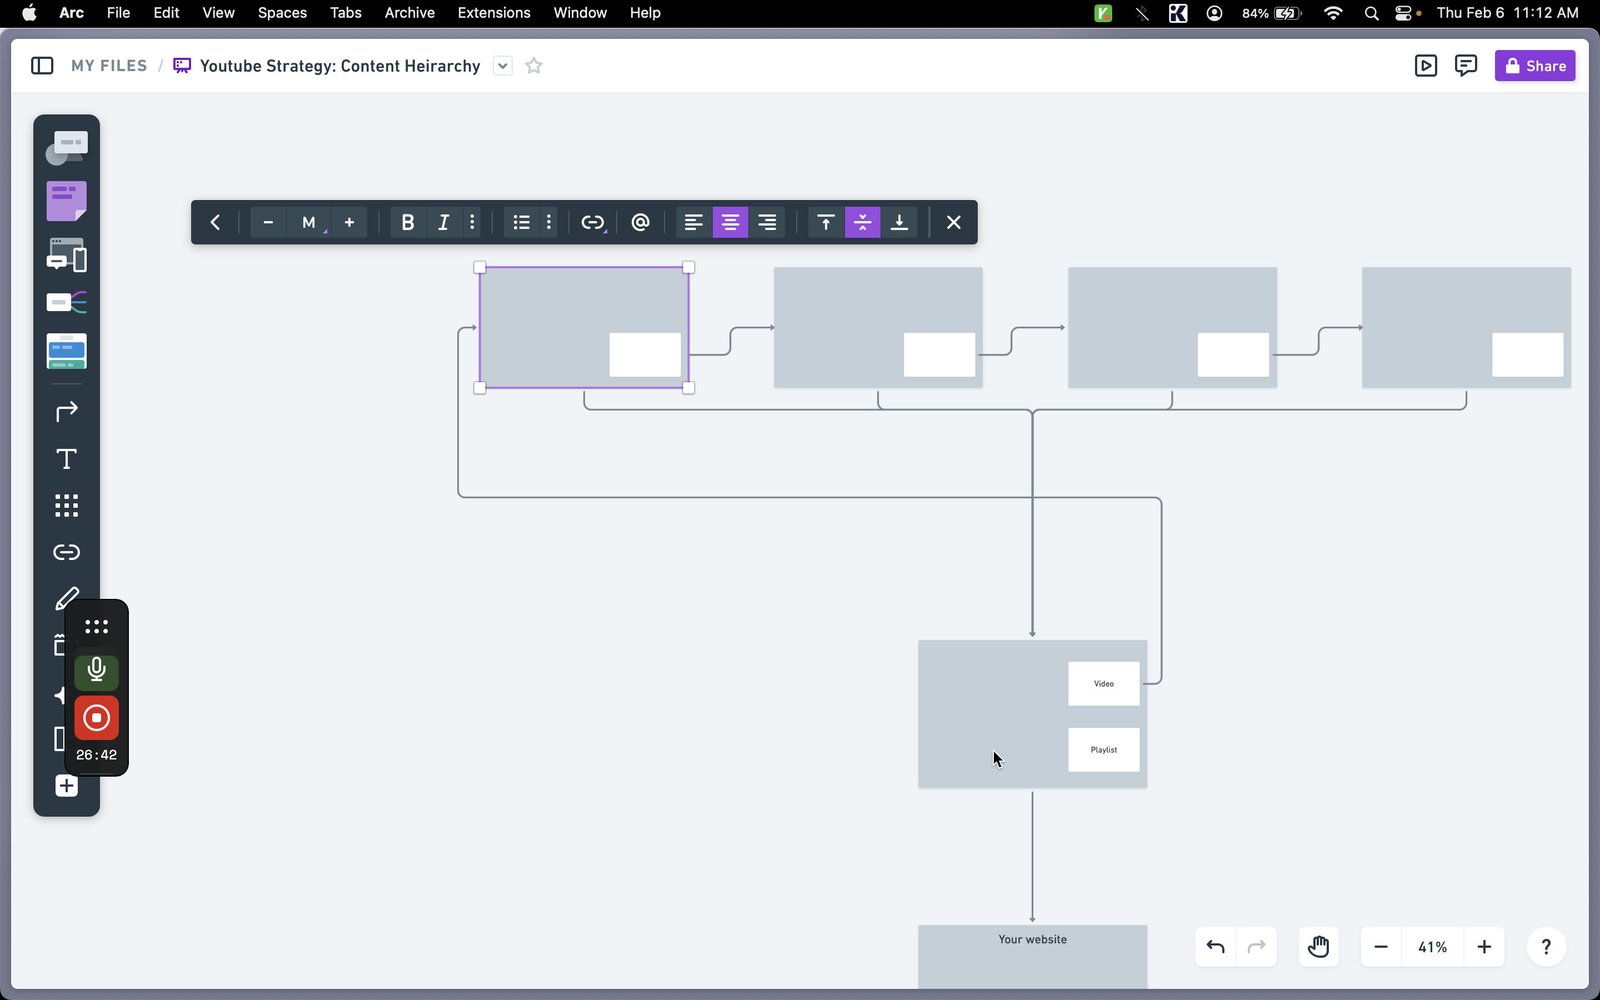Screen dimensions: 1600x1000
Task: Select the arrow connector tool
Action: tap(66, 411)
